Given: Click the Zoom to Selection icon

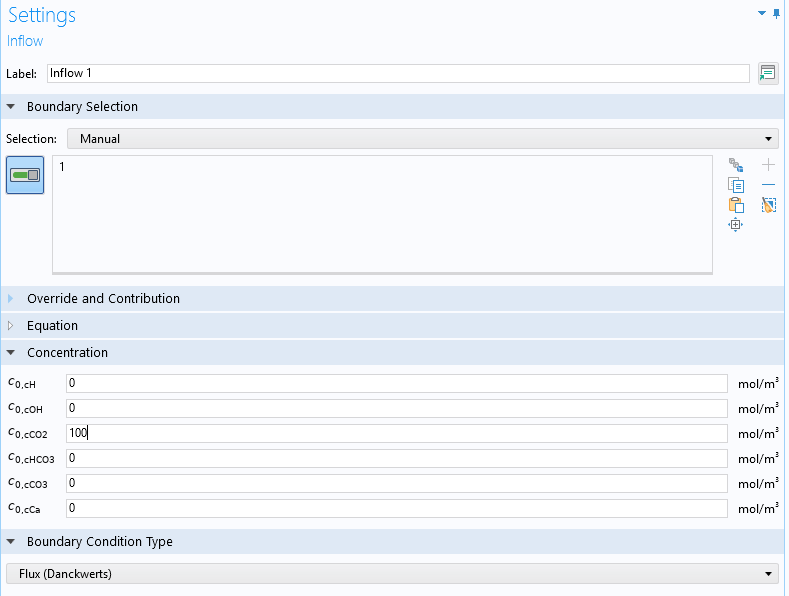Looking at the screenshot, I should [736, 225].
